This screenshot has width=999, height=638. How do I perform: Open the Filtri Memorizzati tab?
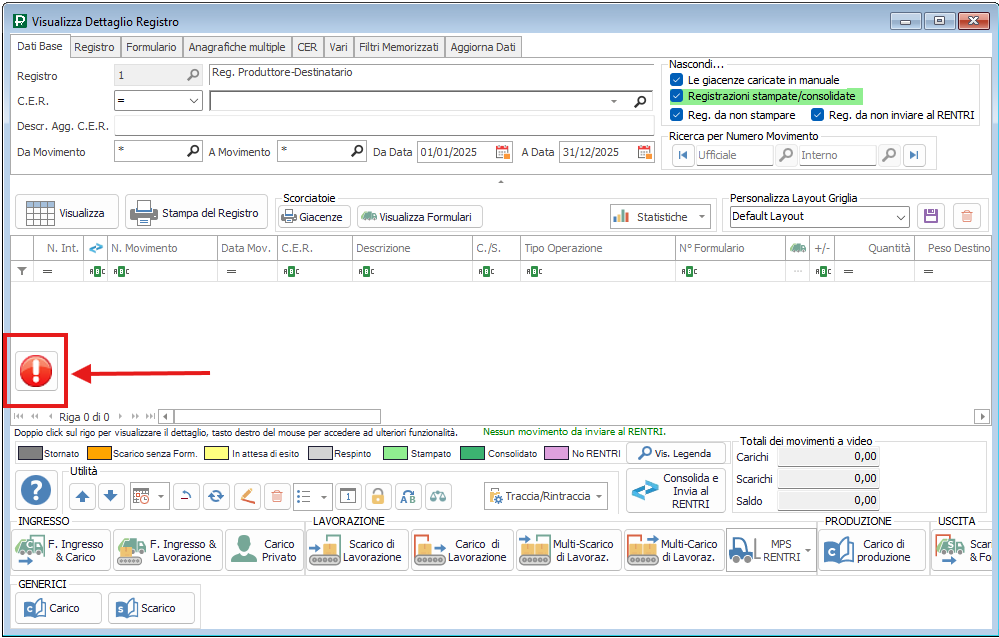(398, 47)
